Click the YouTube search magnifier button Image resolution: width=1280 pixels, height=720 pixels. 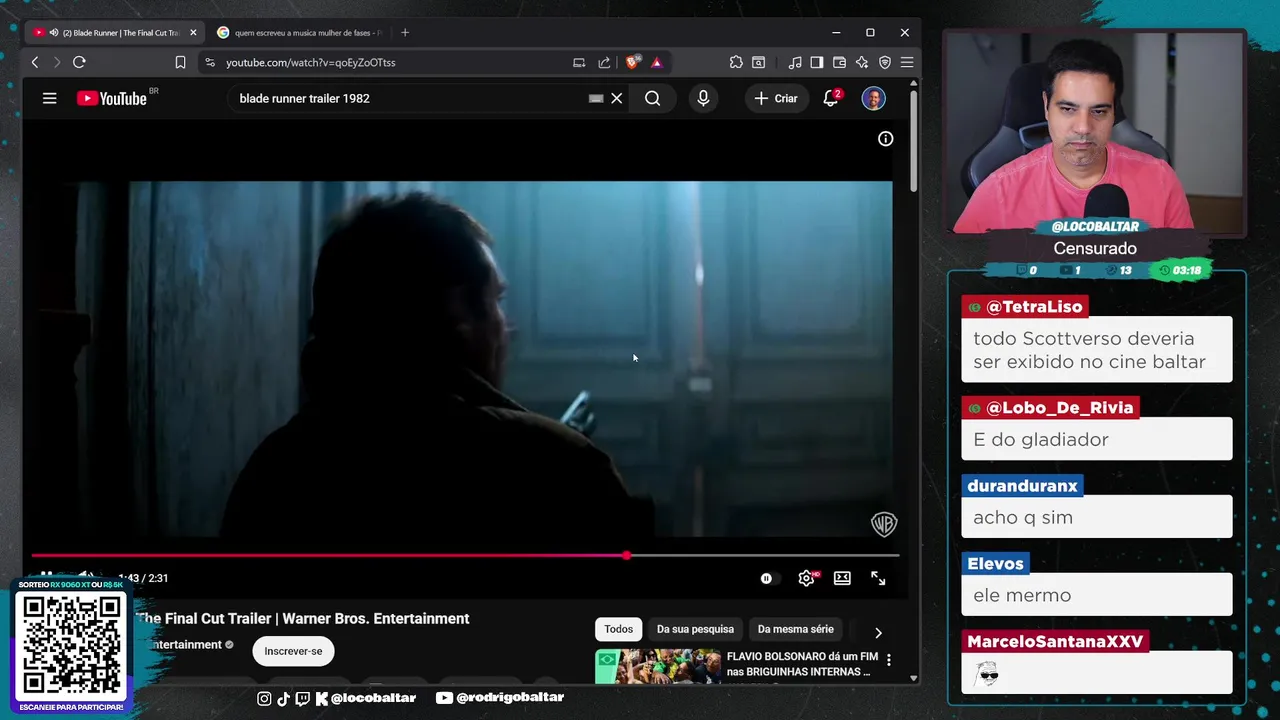click(652, 98)
